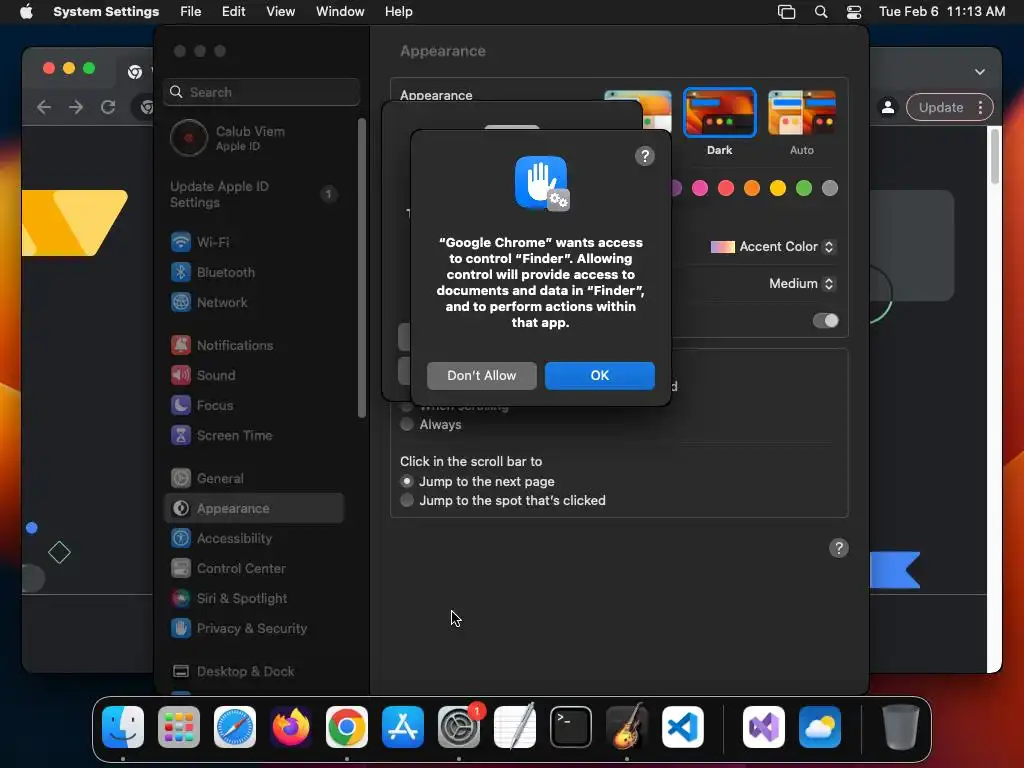
Task: Open Privacy & Security settings
Action: [255, 629]
